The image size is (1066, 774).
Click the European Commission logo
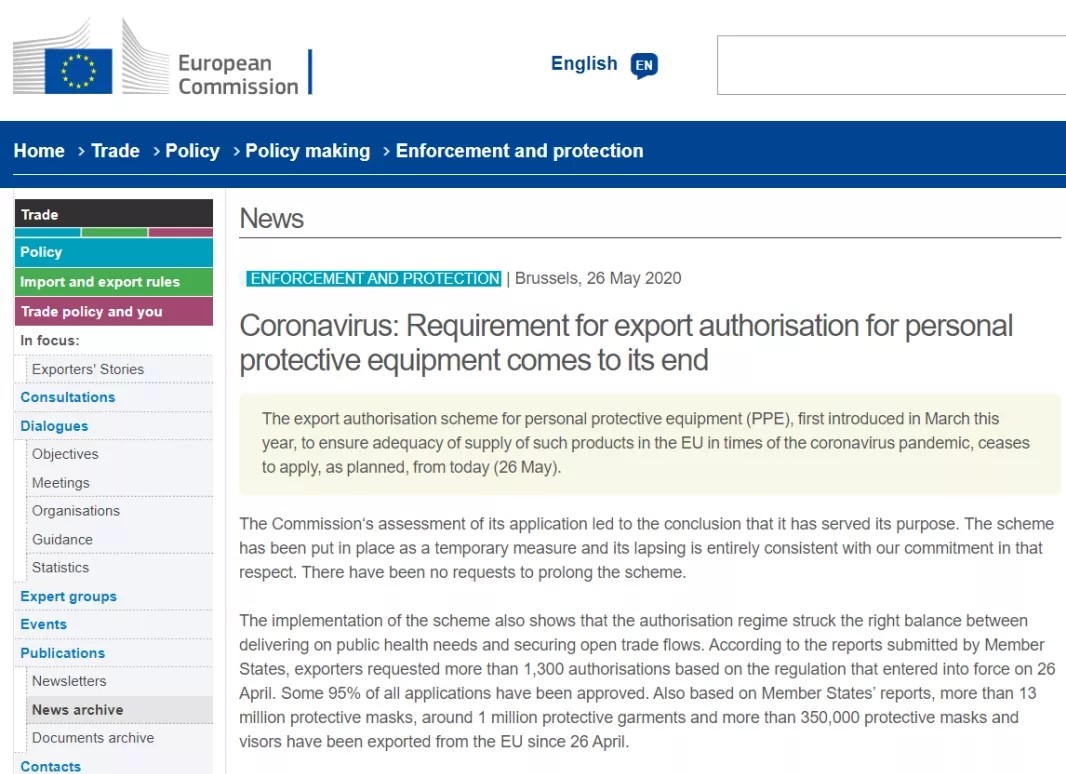[160, 62]
